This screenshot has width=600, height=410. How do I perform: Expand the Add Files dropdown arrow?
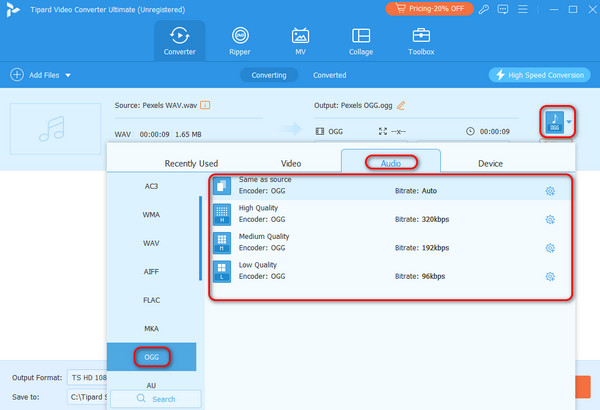(x=68, y=75)
